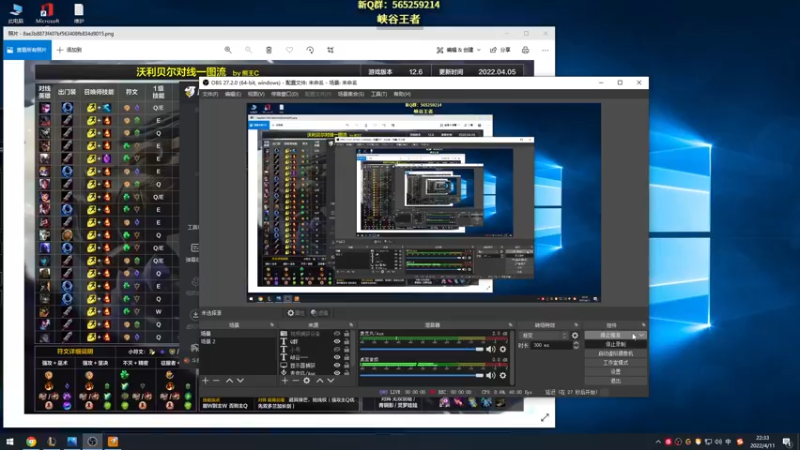Select 场景 in the scenes list

(237, 334)
